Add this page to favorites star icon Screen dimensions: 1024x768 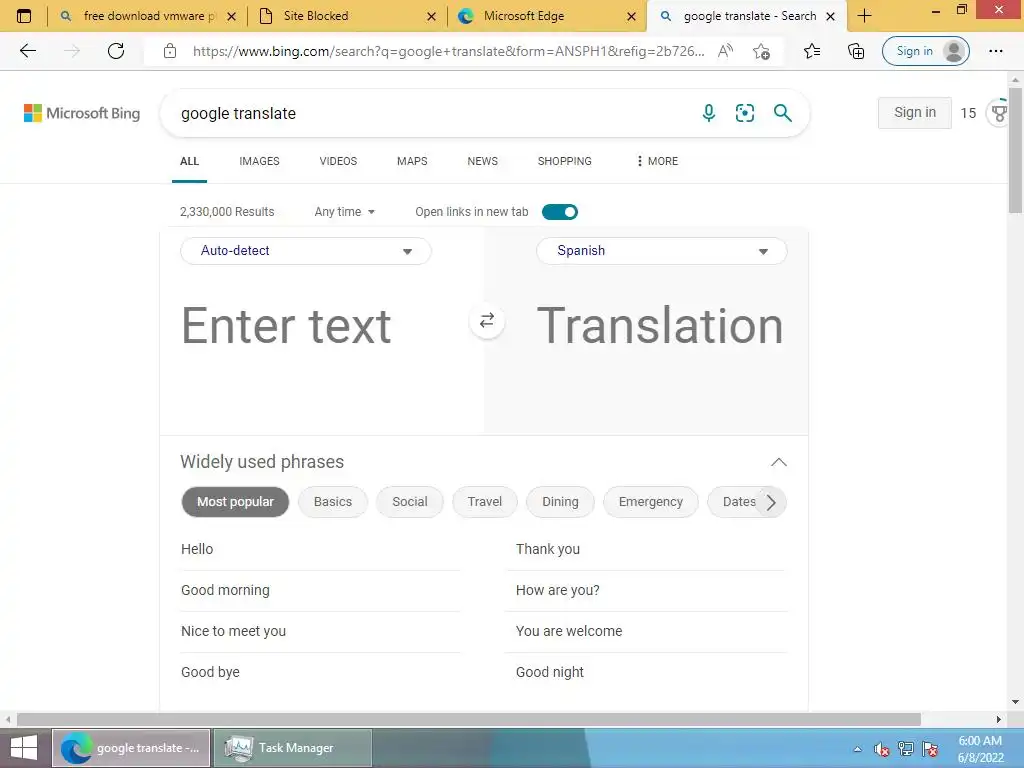point(761,51)
